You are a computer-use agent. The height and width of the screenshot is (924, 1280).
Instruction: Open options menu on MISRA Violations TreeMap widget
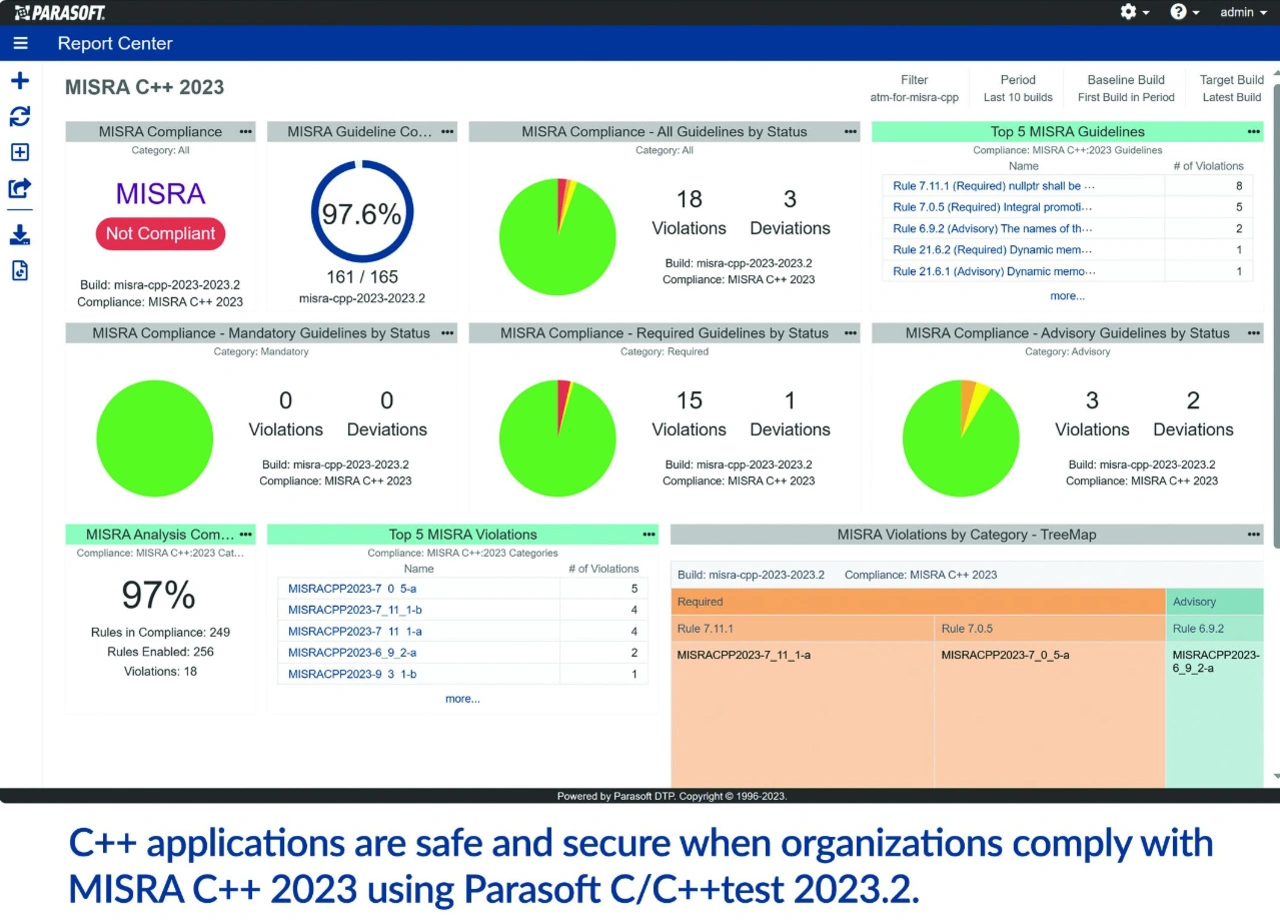pyautogui.click(x=1253, y=535)
